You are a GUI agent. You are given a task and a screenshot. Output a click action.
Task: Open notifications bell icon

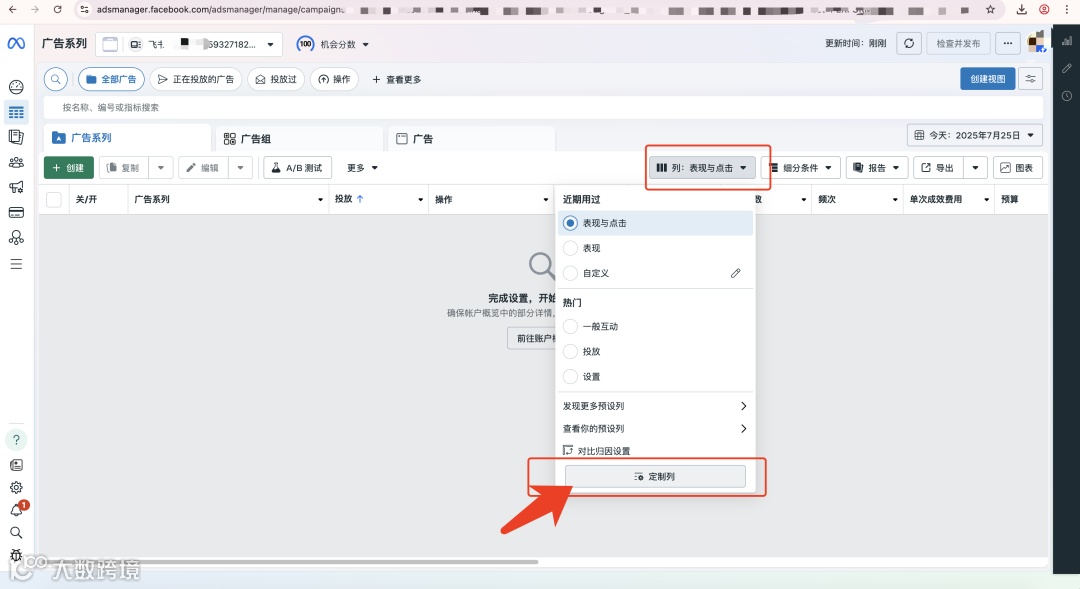(16, 510)
